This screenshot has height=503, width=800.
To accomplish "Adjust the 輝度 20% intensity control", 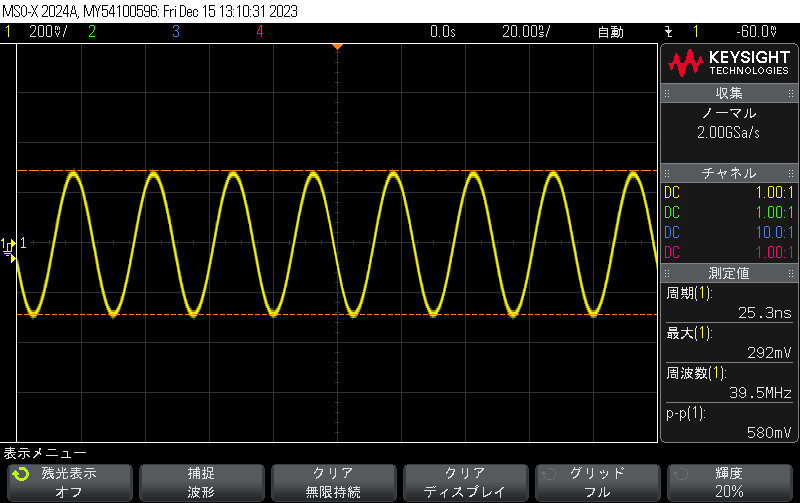I will coord(729,482).
